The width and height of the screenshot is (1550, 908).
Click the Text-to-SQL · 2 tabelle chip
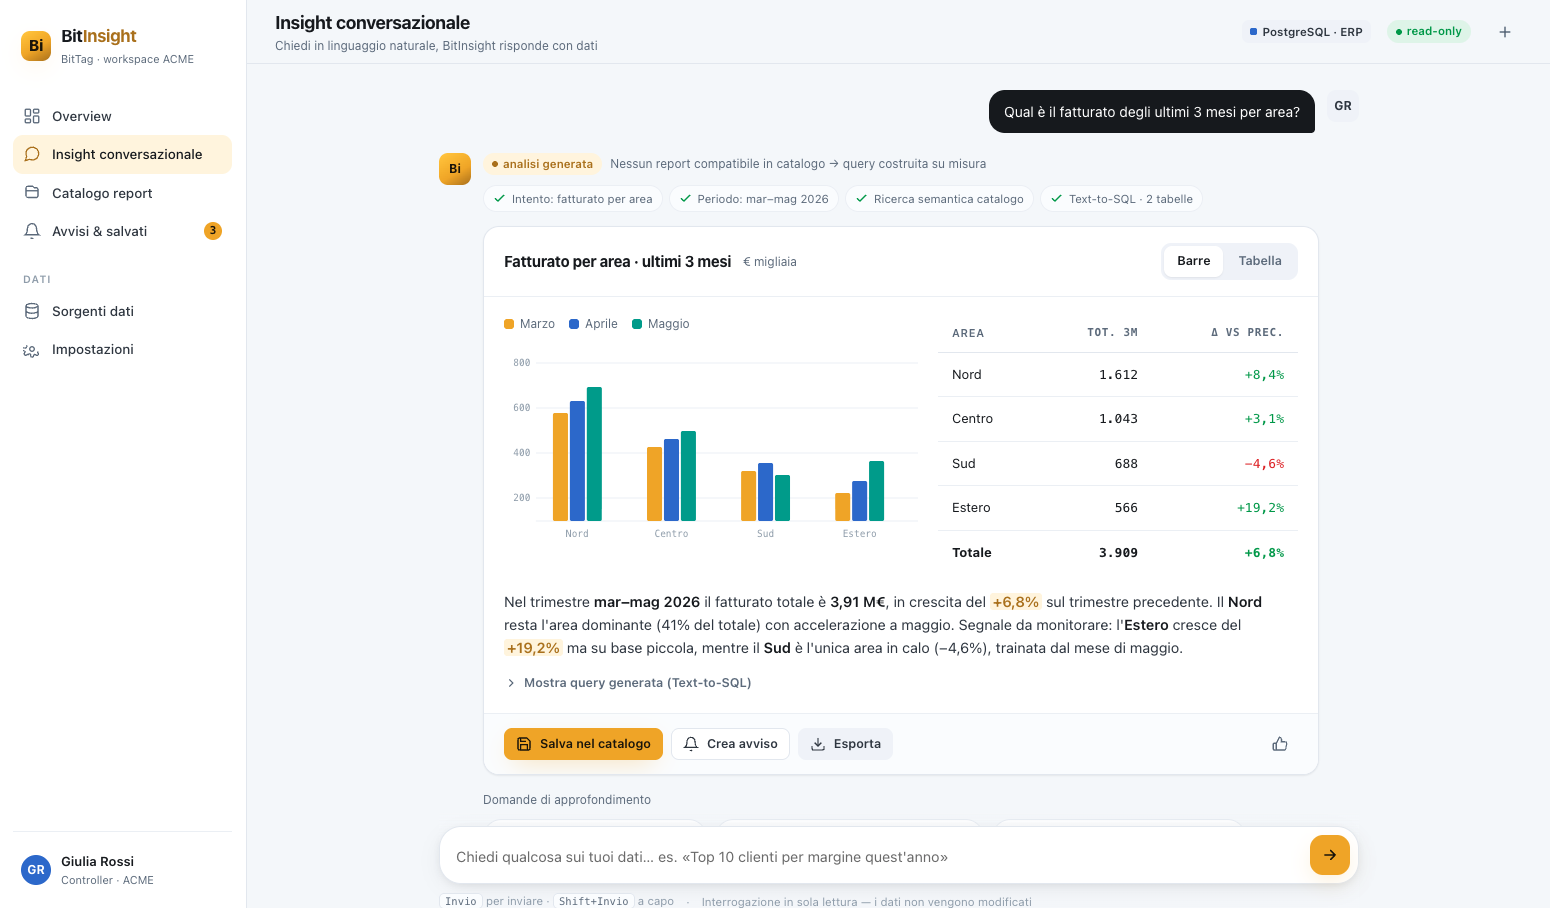1121,199
